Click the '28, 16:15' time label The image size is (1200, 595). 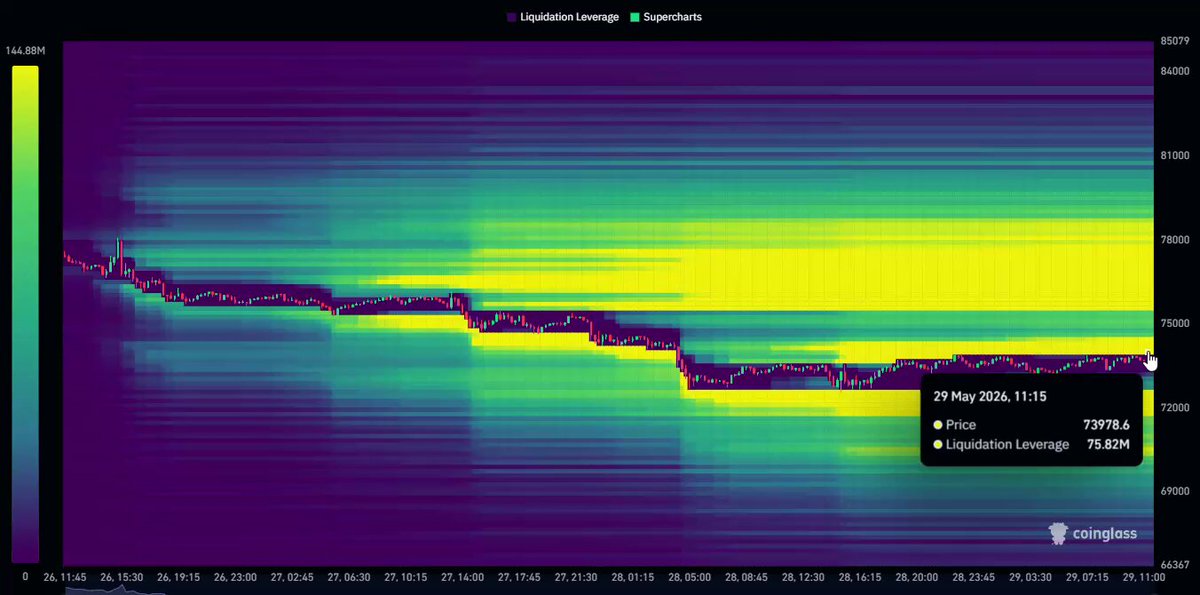click(862, 577)
